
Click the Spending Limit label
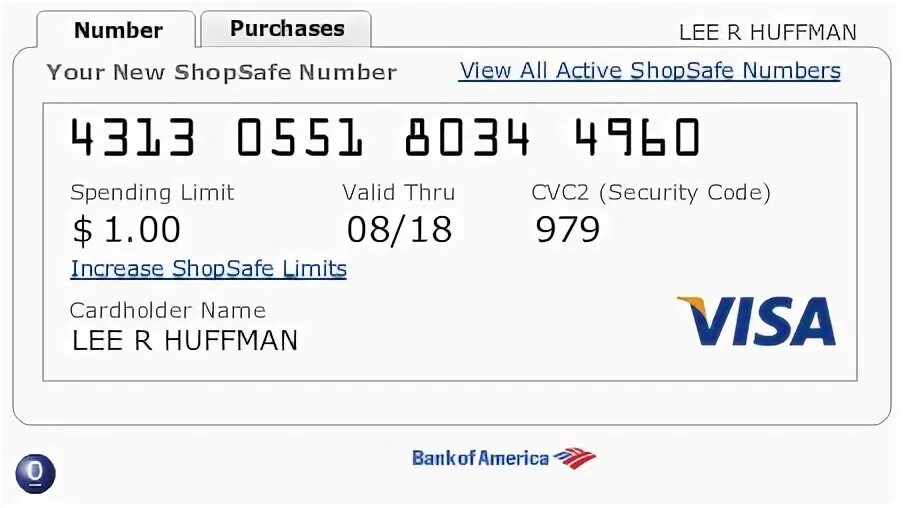(x=152, y=192)
